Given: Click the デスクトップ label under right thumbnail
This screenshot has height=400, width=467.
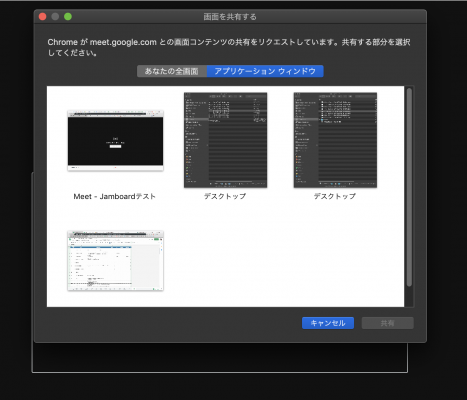Looking at the screenshot, I should point(335,196).
